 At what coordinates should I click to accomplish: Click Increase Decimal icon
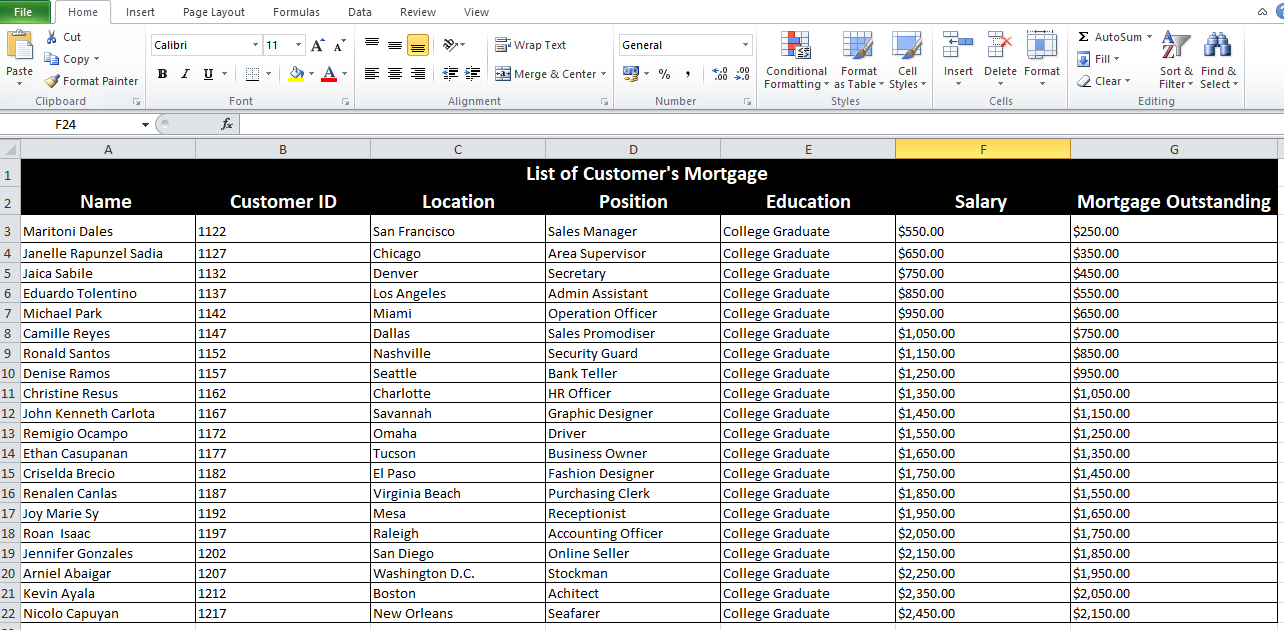click(x=720, y=74)
